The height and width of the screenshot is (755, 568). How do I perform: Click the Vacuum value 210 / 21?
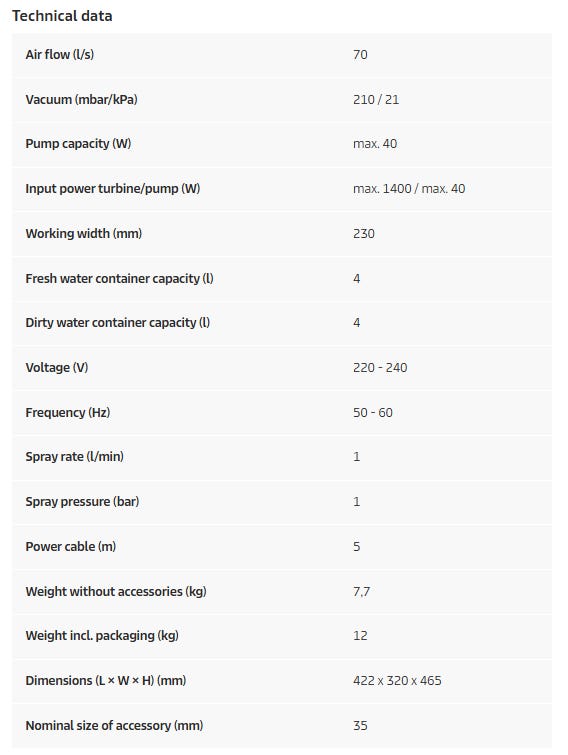pyautogui.click(x=376, y=99)
